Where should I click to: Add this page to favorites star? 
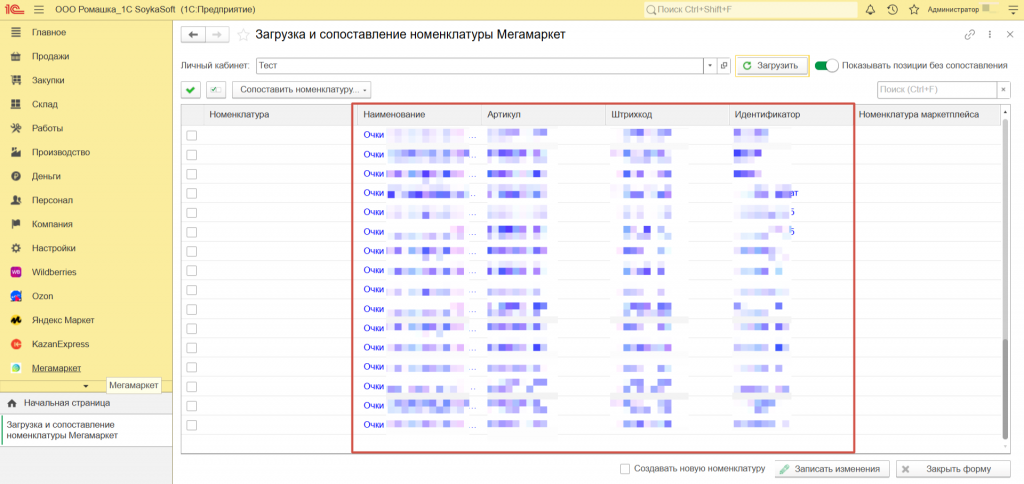coord(243,35)
